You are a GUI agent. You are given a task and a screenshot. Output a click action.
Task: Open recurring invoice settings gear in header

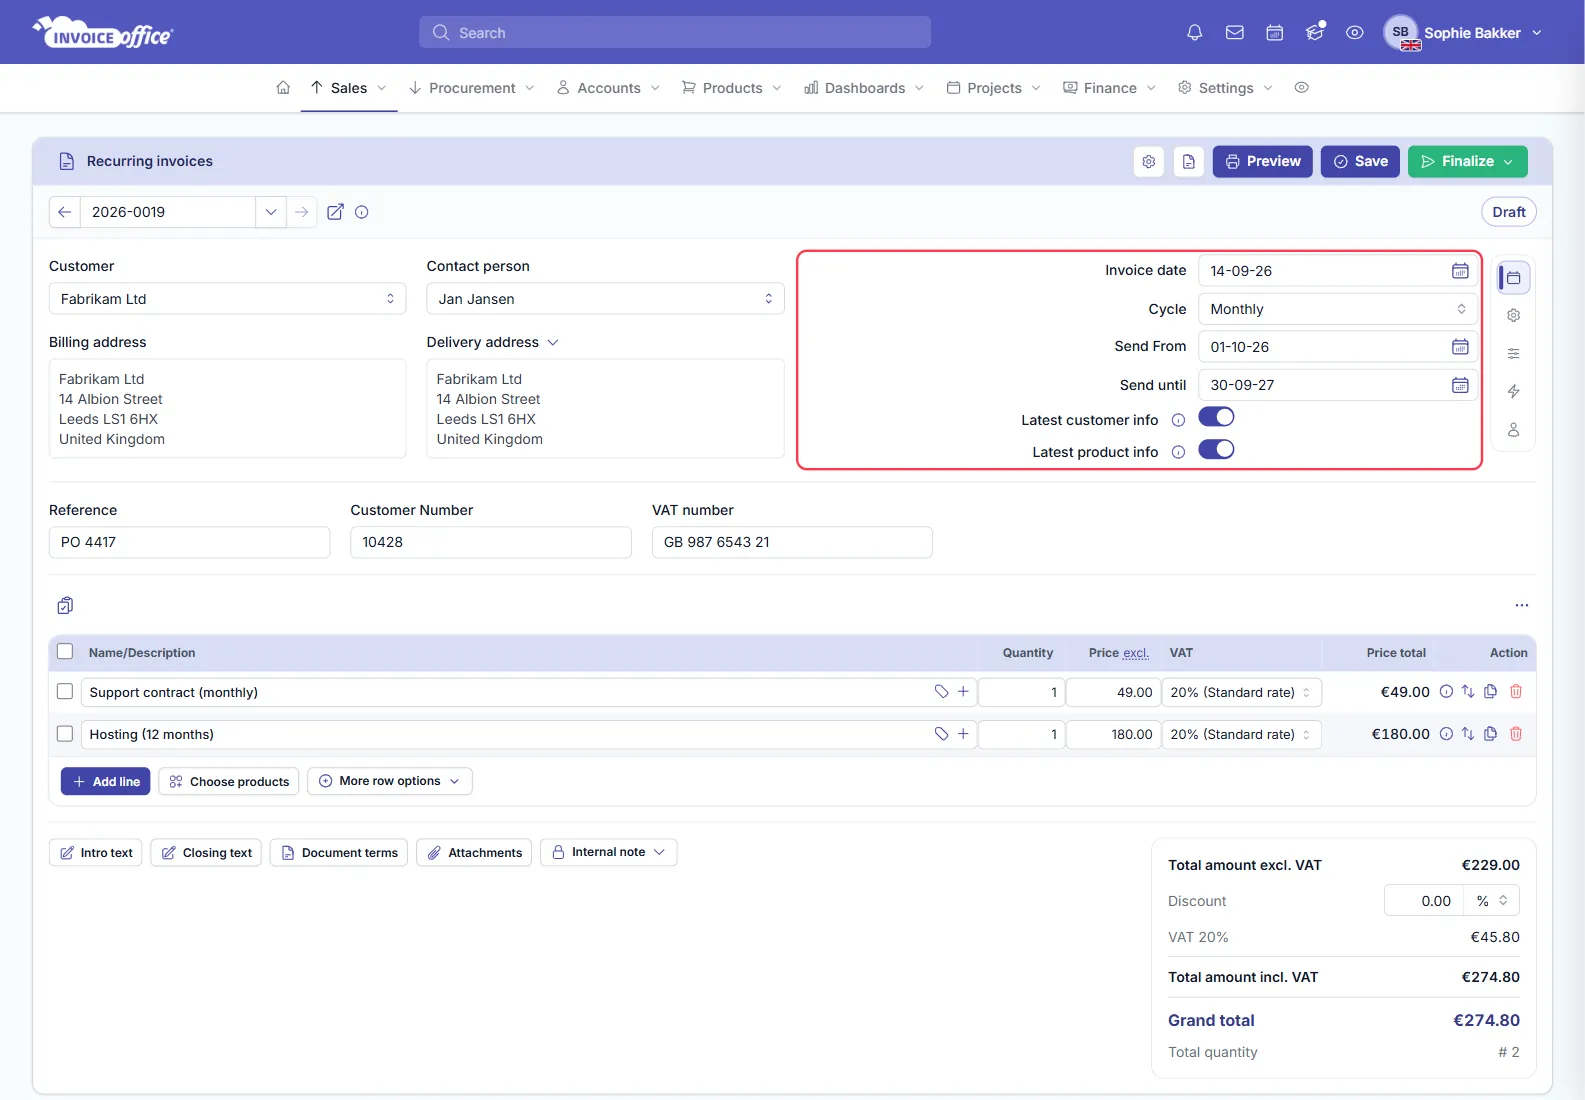[x=1149, y=162]
